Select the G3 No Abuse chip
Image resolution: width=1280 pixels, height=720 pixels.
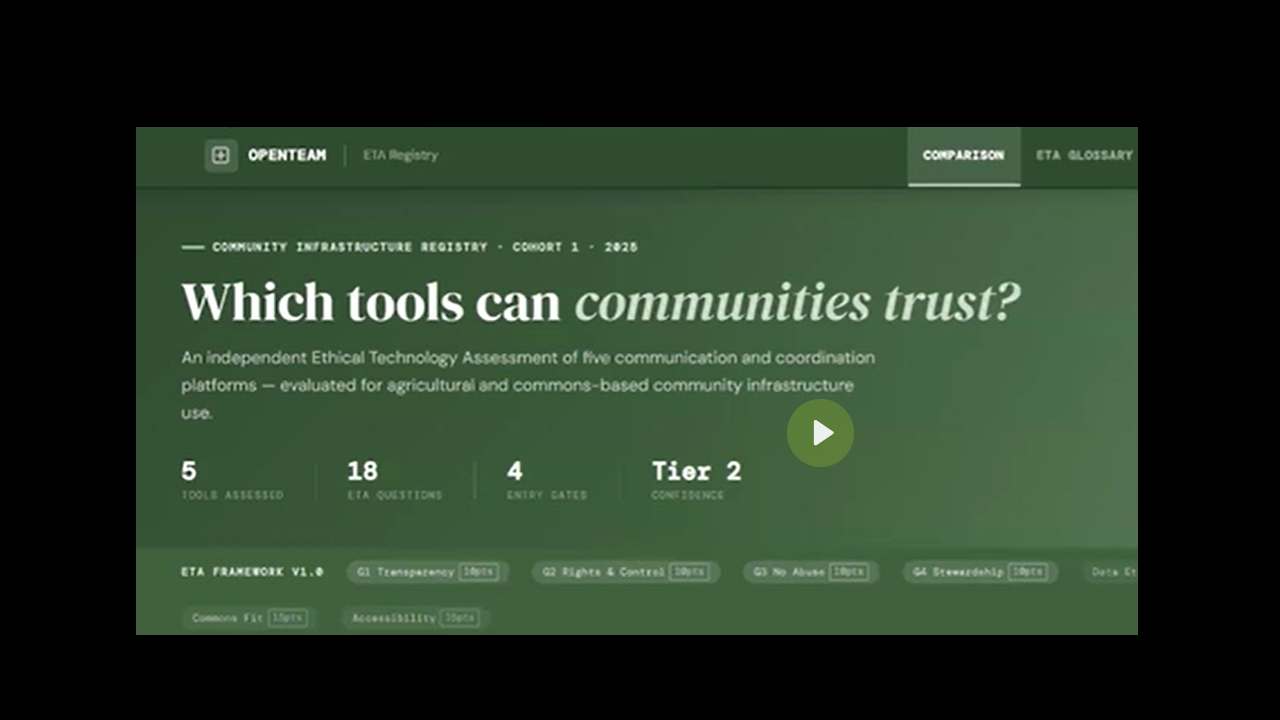coord(811,572)
